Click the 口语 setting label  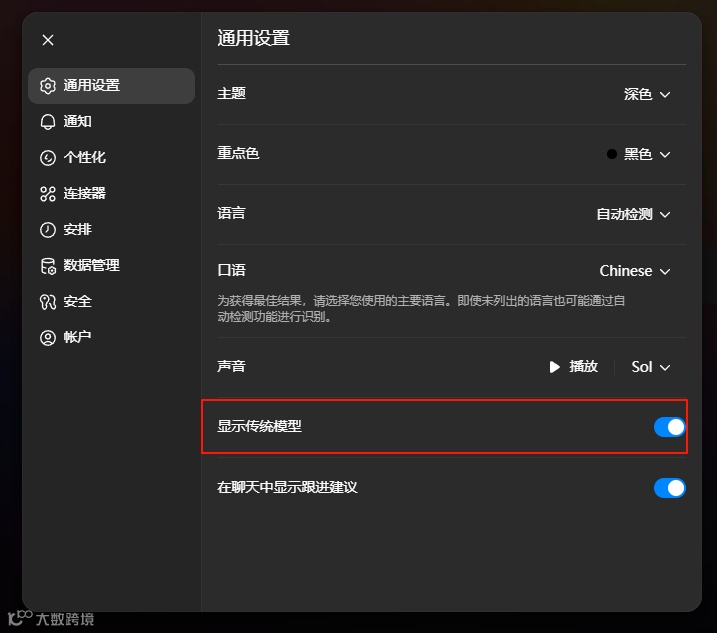231,270
